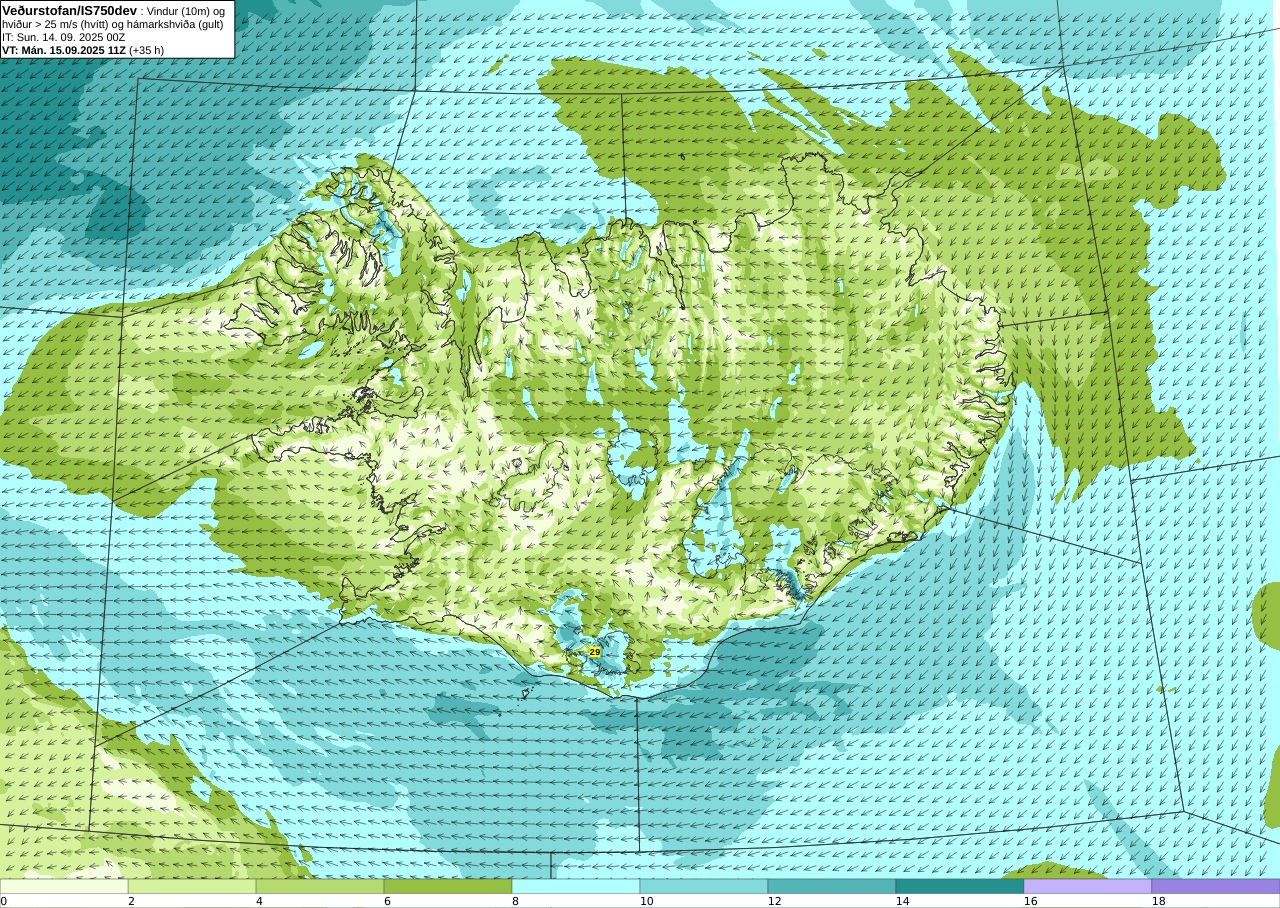The height and width of the screenshot is (908, 1280).
Task: Click the 'VT: Mán. 15.09.2025 11Z' line
Action: [64, 50]
